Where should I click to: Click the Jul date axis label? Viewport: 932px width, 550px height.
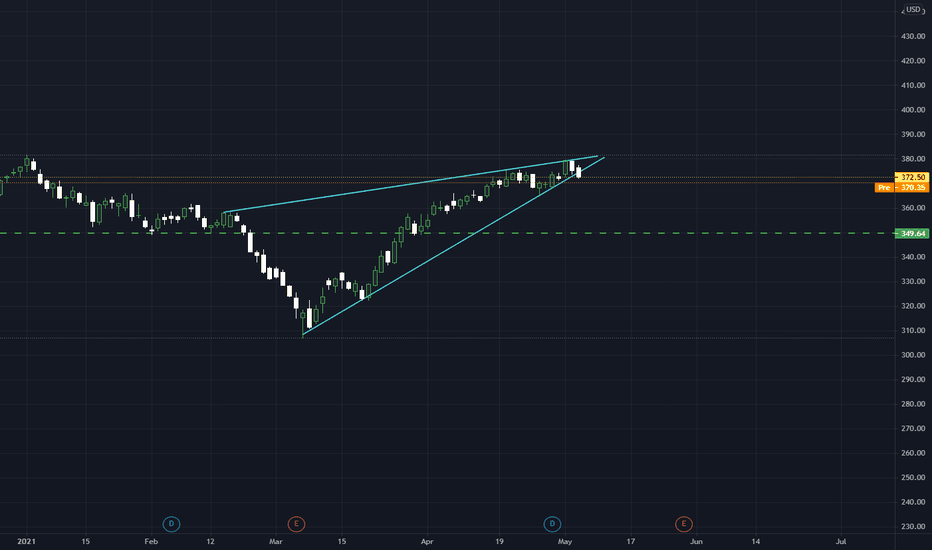click(x=840, y=542)
